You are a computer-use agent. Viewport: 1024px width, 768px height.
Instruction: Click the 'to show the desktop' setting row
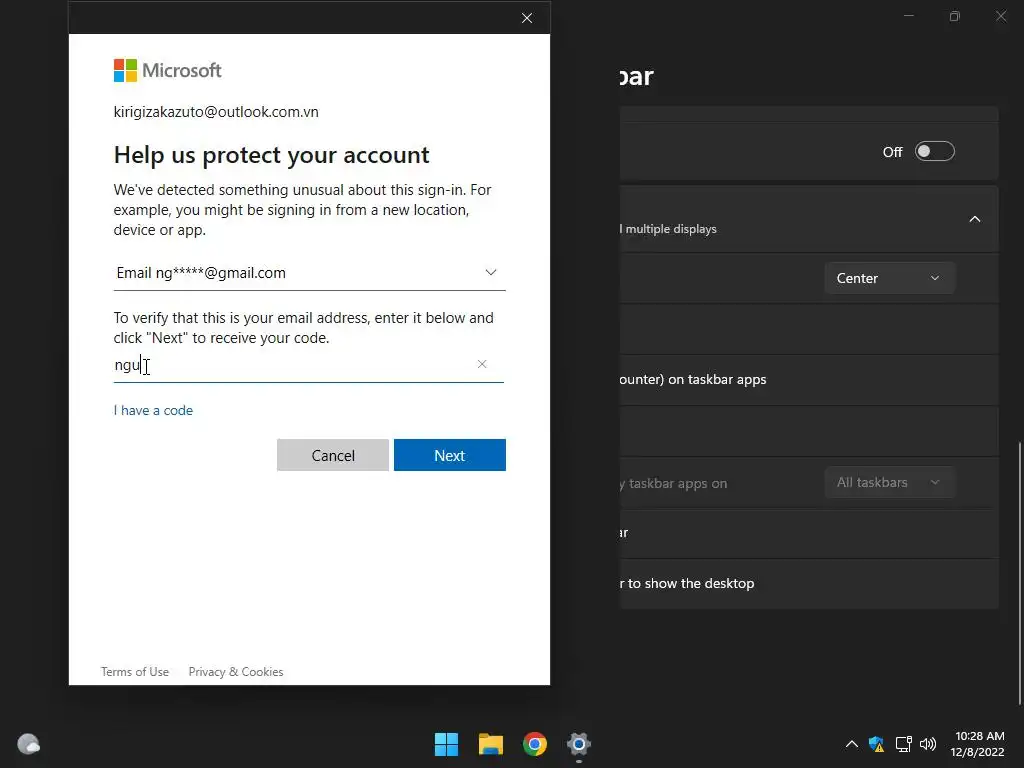pyautogui.click(x=808, y=584)
